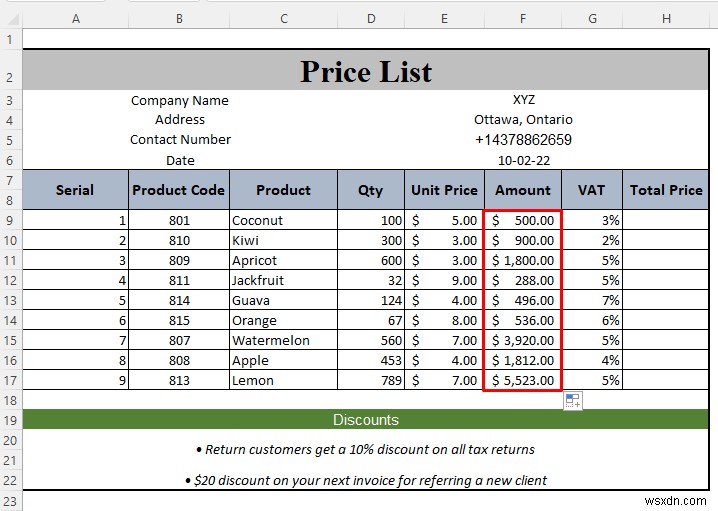Click the Company Name label cell
Viewport: 718px width, 511px height.
pyautogui.click(x=180, y=100)
